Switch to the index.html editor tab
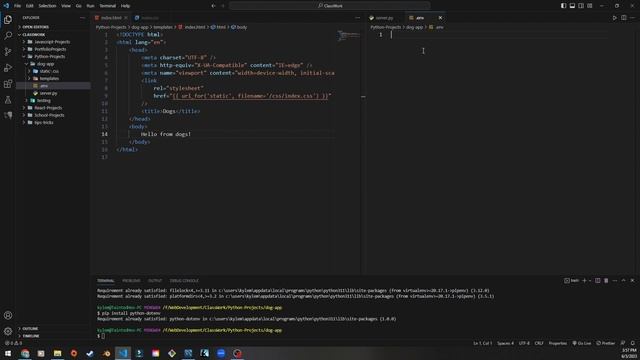 click(111, 18)
